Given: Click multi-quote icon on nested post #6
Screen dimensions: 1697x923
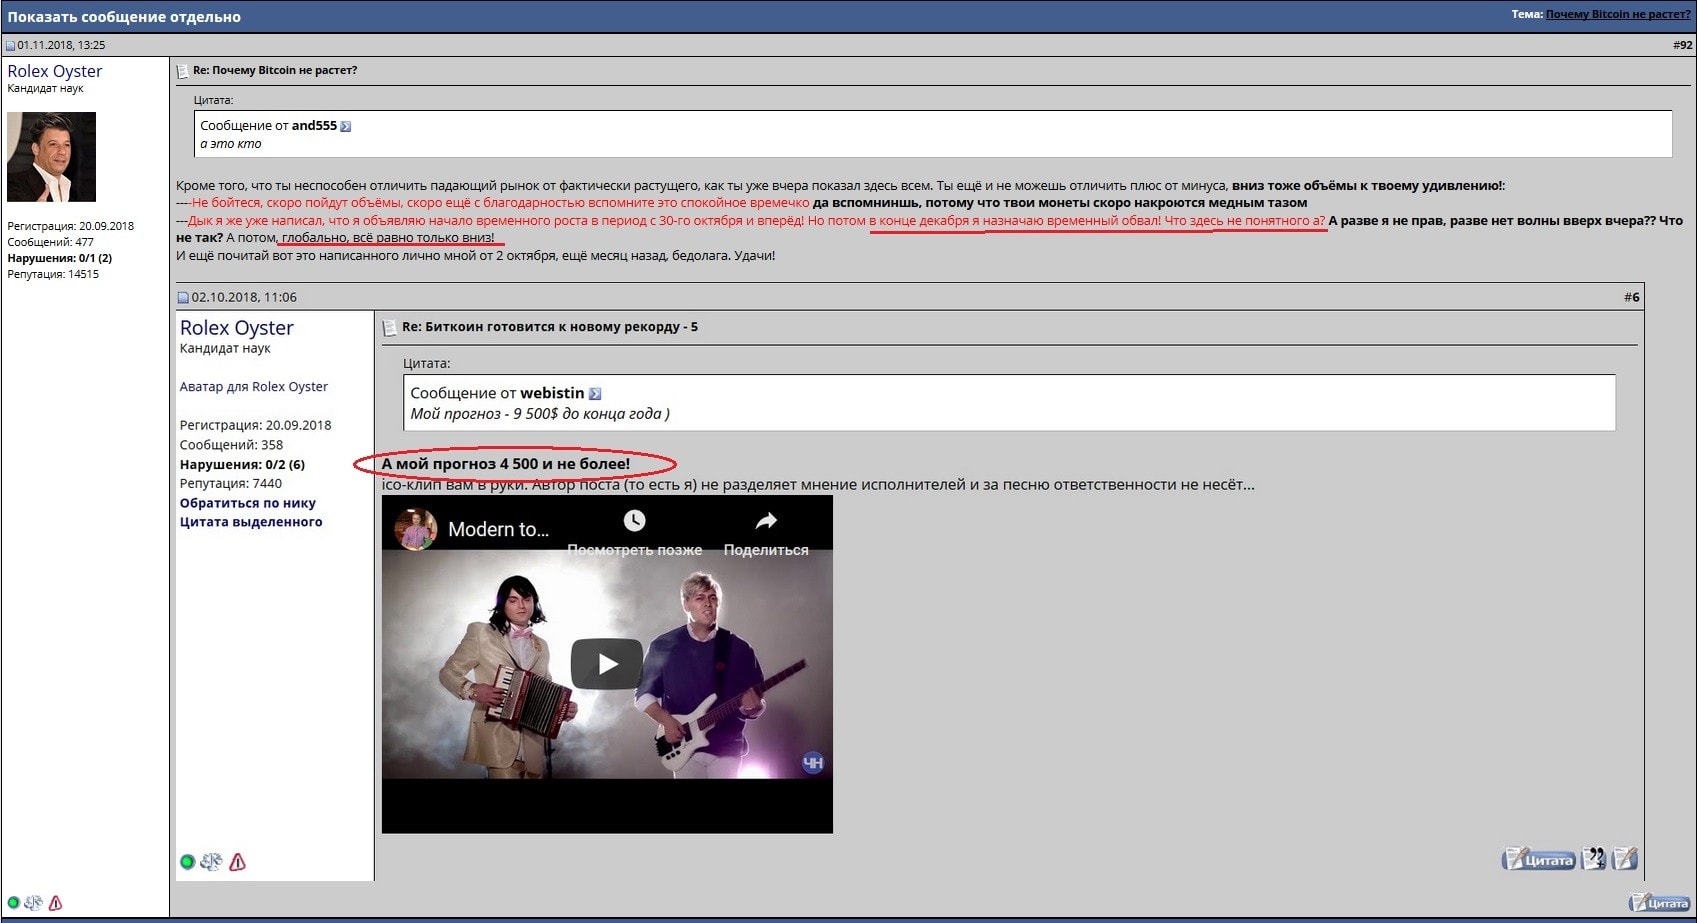Looking at the screenshot, I should click(x=1594, y=858).
